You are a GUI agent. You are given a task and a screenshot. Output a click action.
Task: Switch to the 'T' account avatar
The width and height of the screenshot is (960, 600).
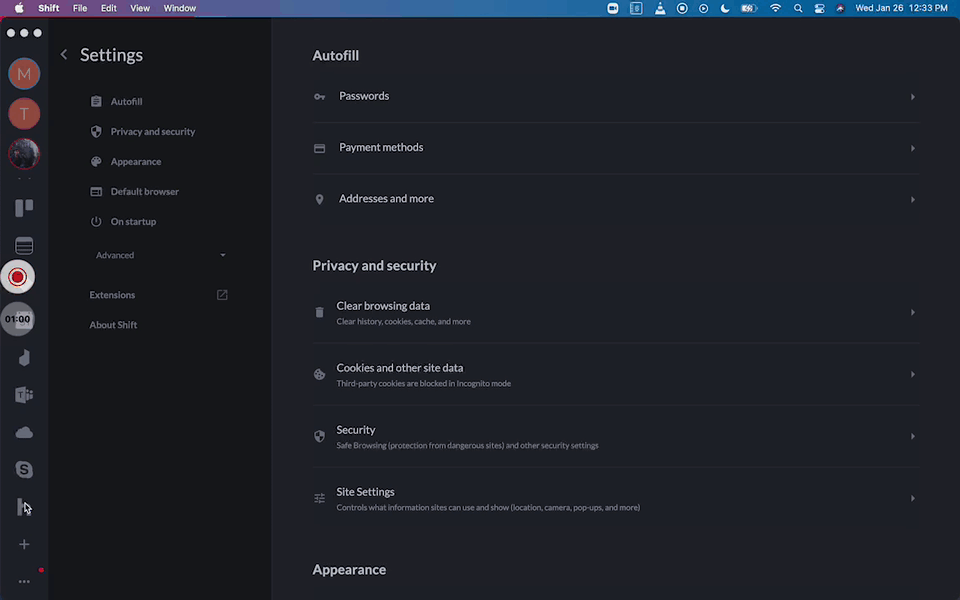click(x=24, y=114)
